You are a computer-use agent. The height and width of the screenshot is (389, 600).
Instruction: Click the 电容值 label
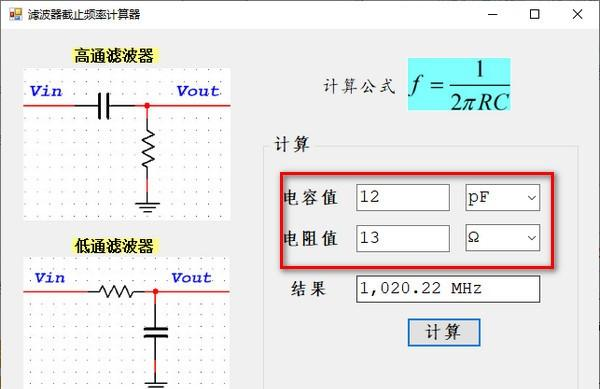(310, 198)
